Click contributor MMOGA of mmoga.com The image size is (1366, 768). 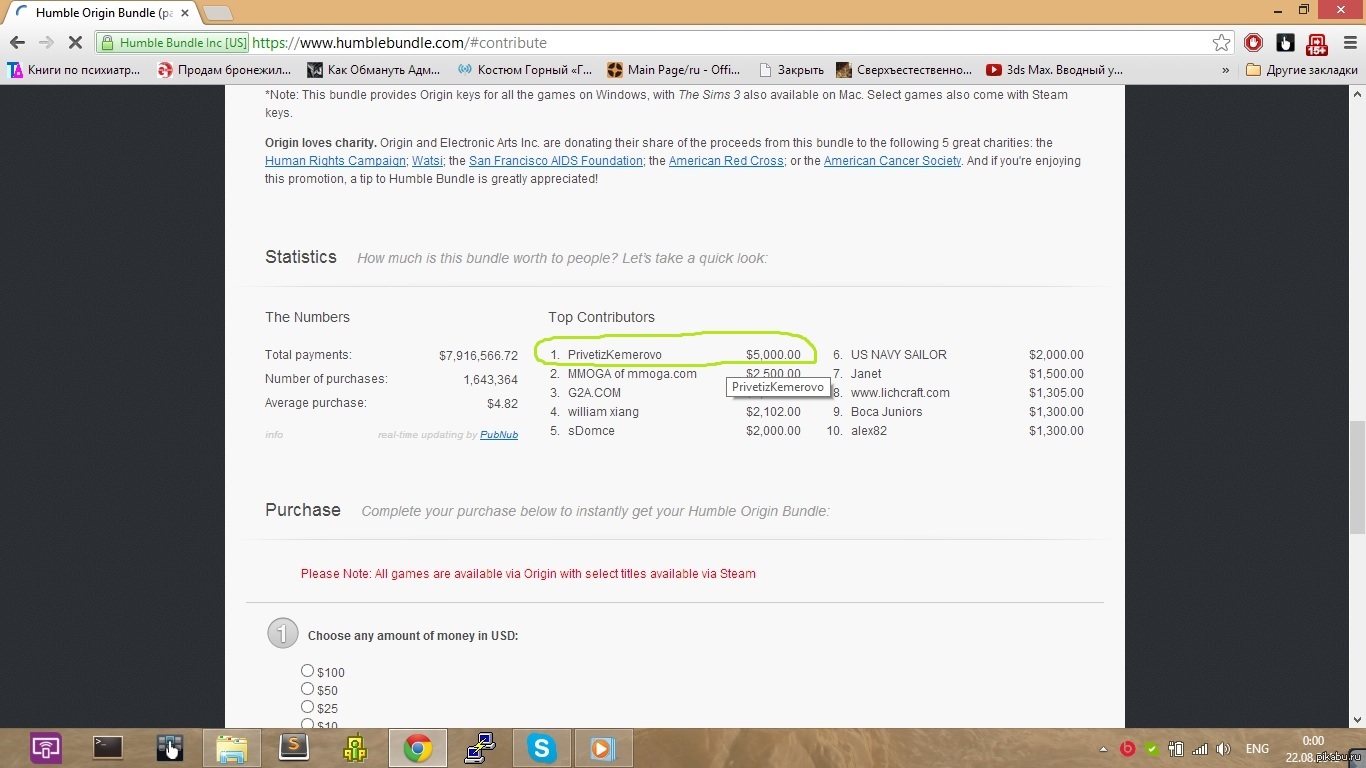coord(632,374)
